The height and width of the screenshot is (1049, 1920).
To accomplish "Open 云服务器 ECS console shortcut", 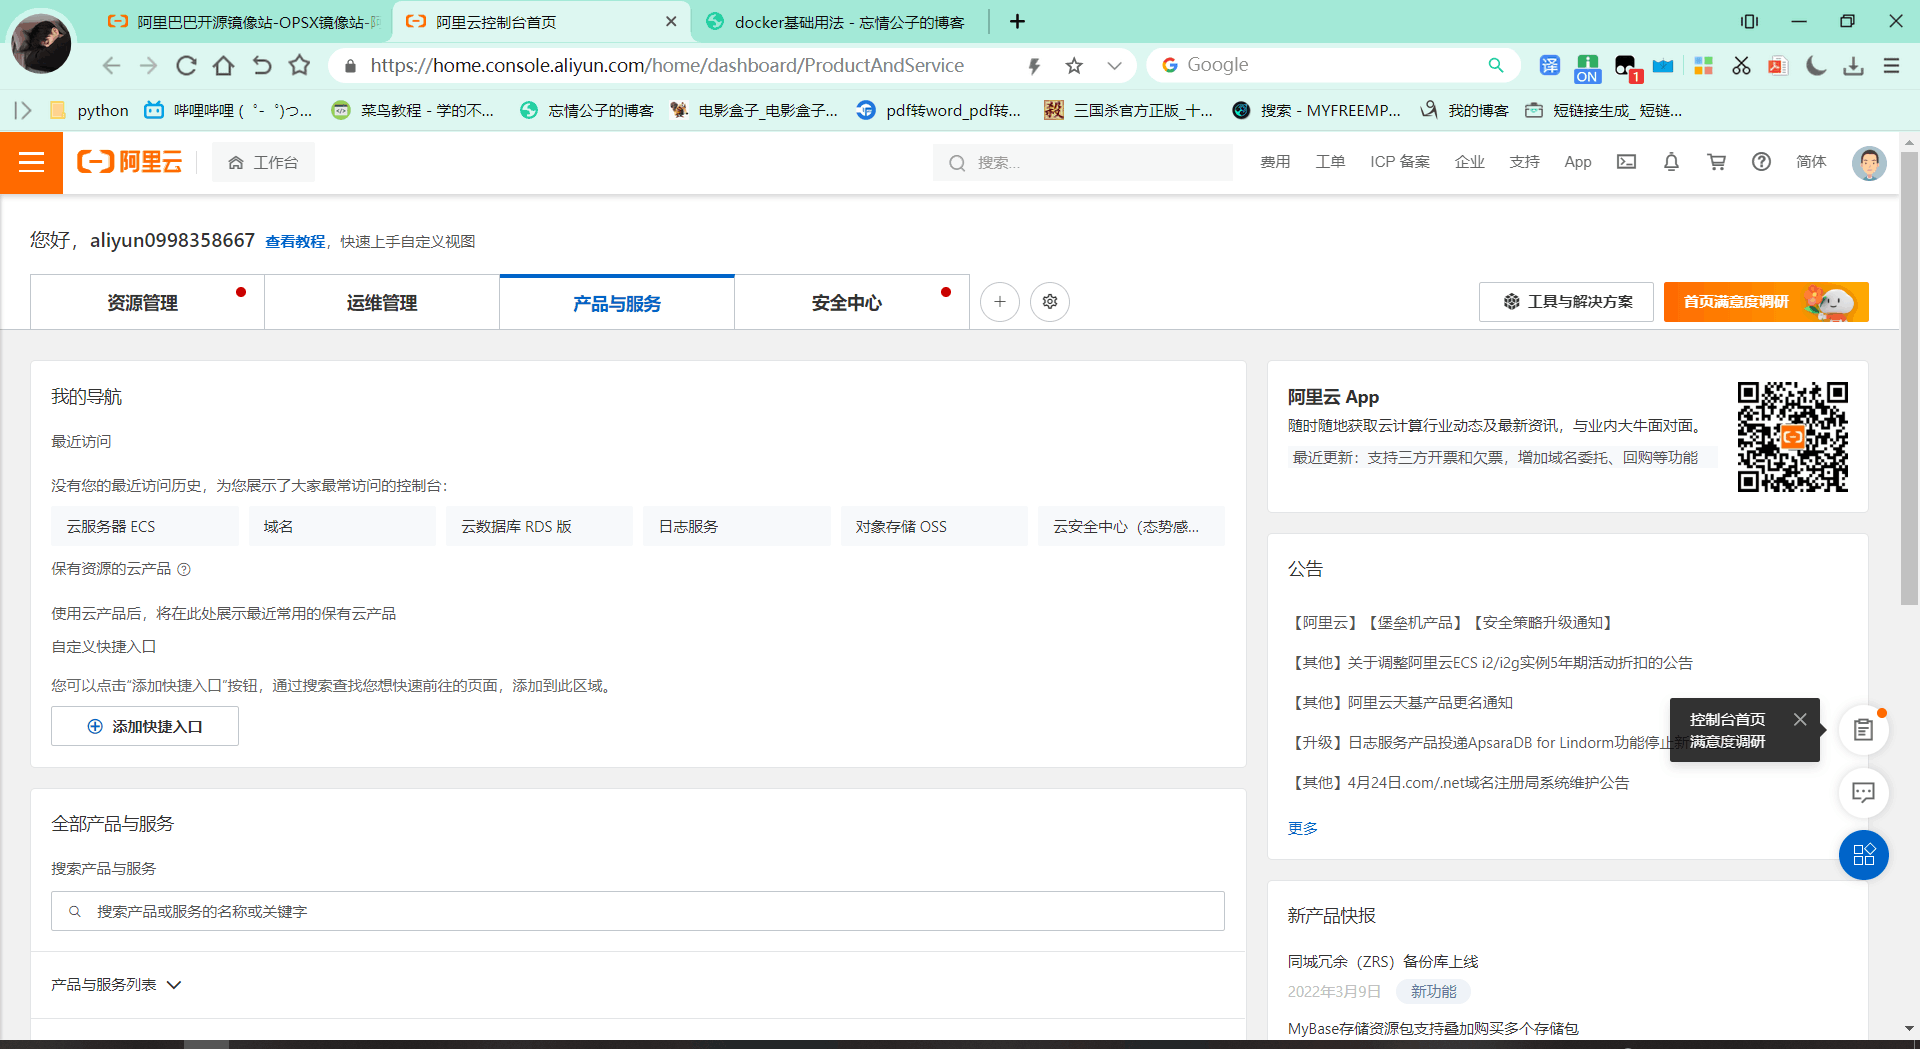I will [145, 526].
